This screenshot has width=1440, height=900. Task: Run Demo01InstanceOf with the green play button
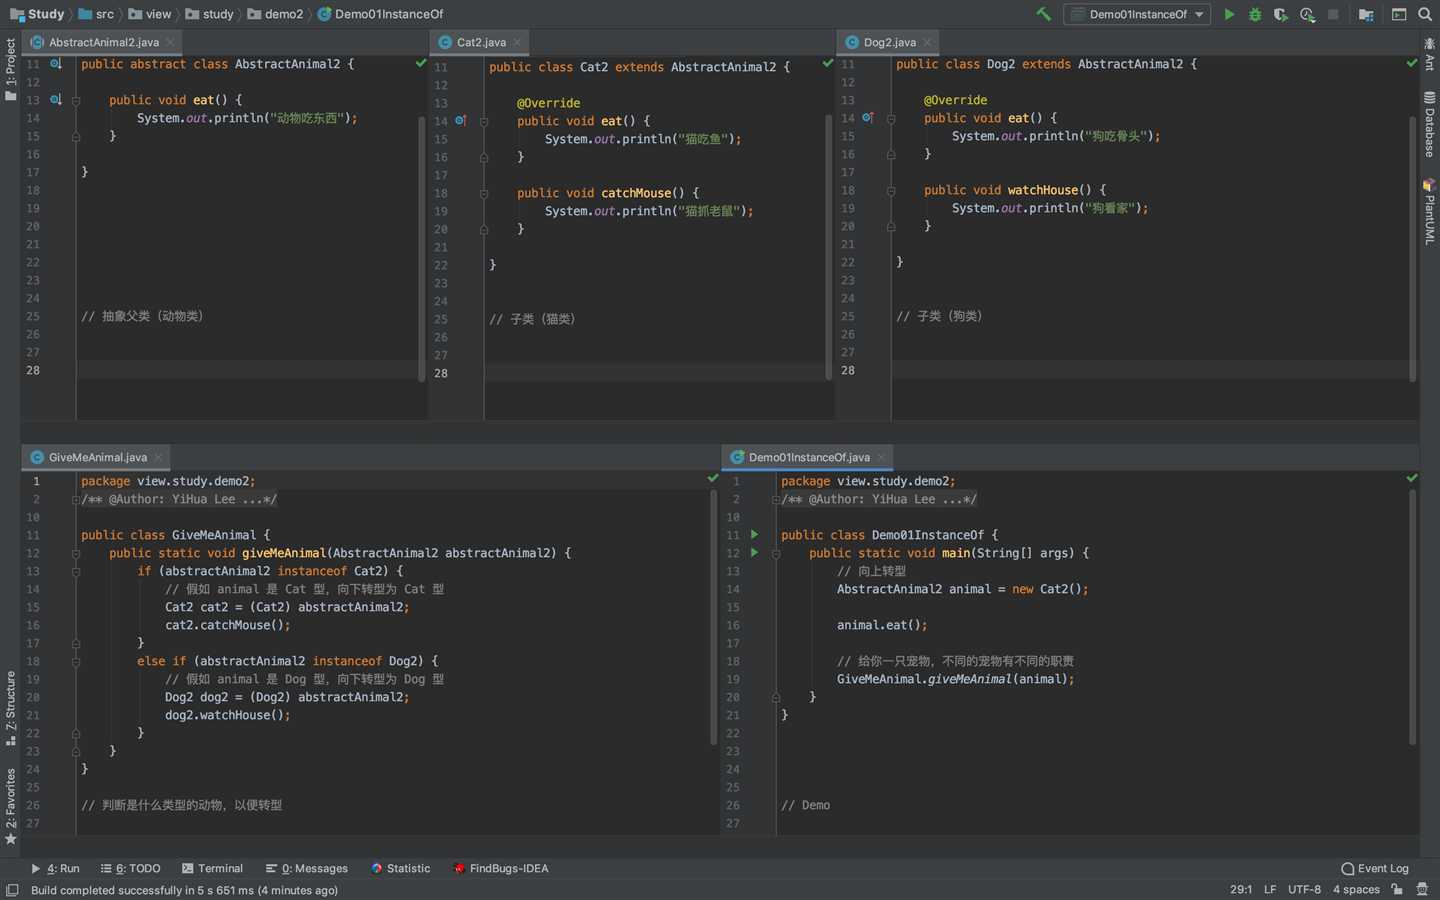1229,14
